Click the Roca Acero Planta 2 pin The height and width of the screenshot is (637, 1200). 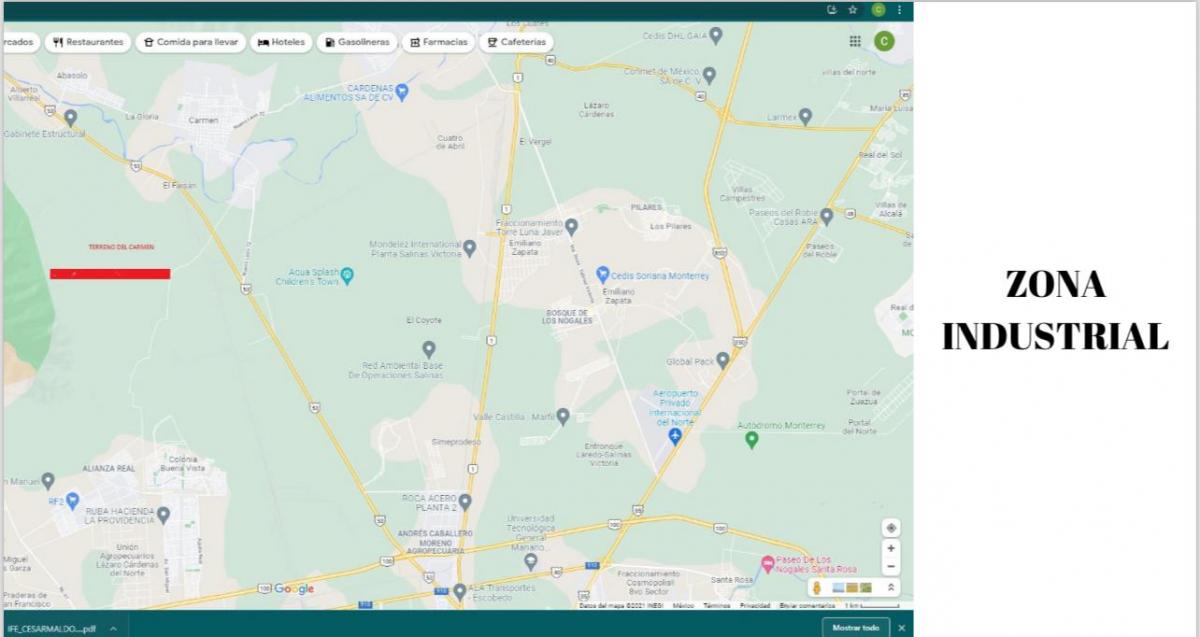[x=465, y=501]
